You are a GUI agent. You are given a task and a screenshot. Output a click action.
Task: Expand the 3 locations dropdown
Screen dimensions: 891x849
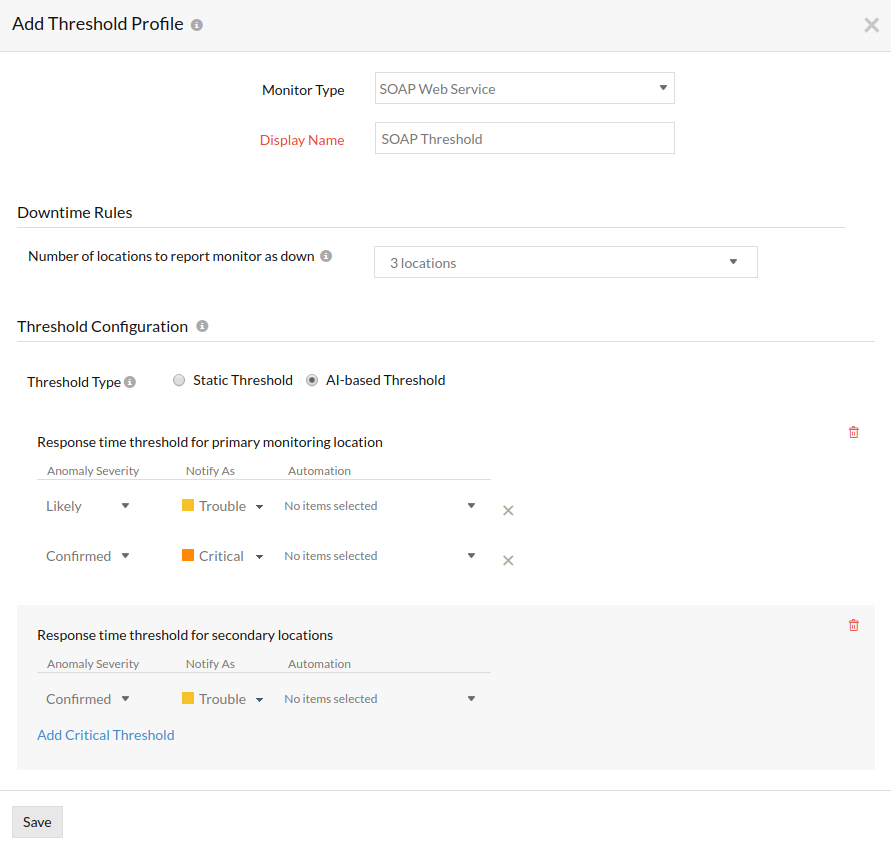point(565,262)
